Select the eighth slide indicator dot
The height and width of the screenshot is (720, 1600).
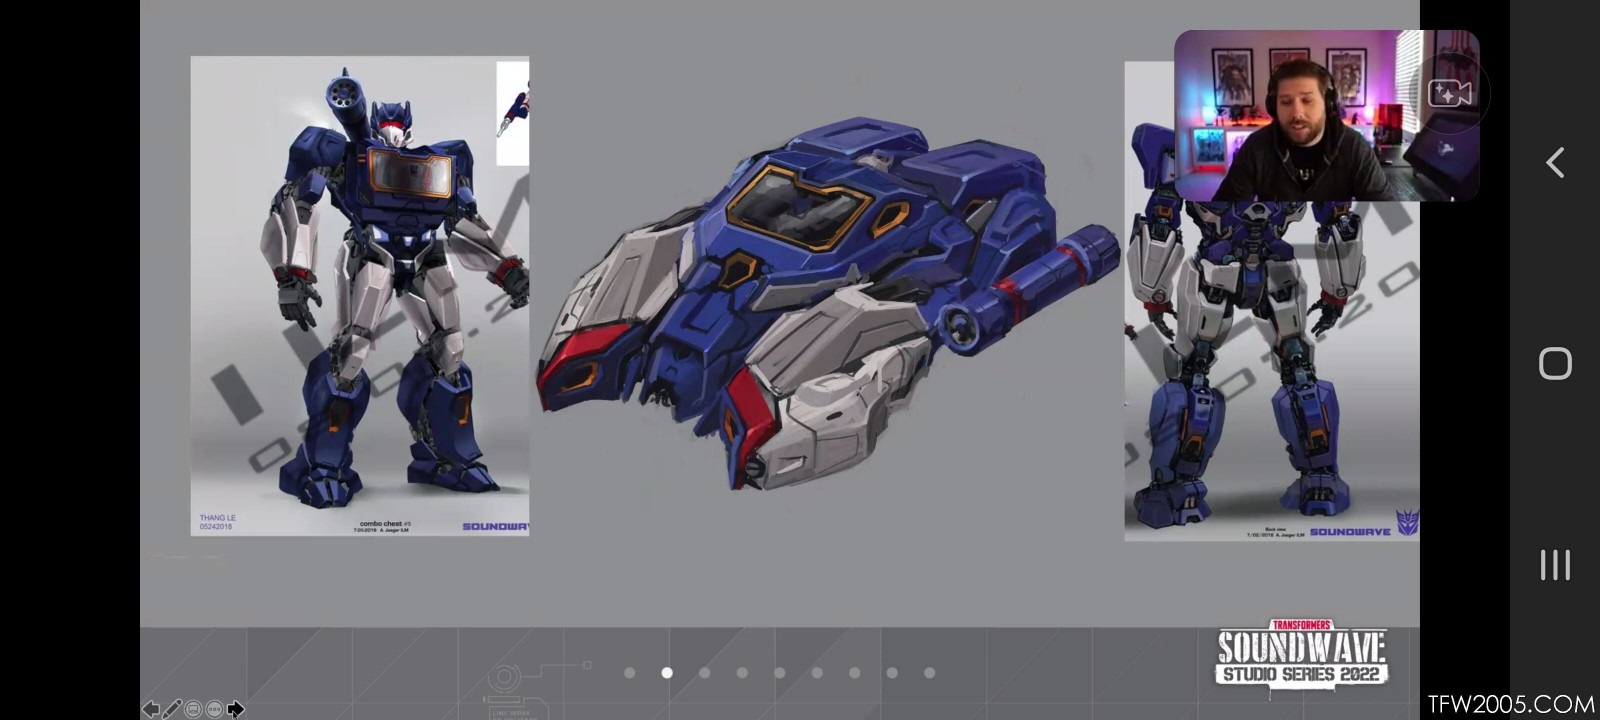click(892, 673)
